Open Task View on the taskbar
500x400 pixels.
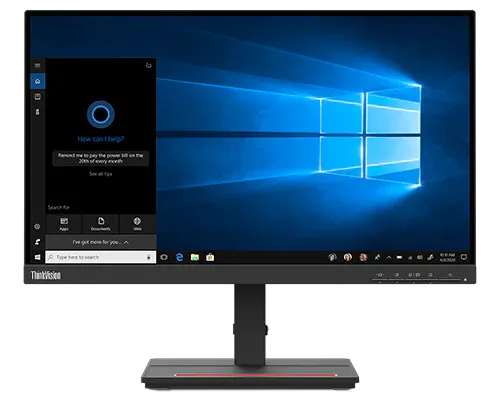164,257
